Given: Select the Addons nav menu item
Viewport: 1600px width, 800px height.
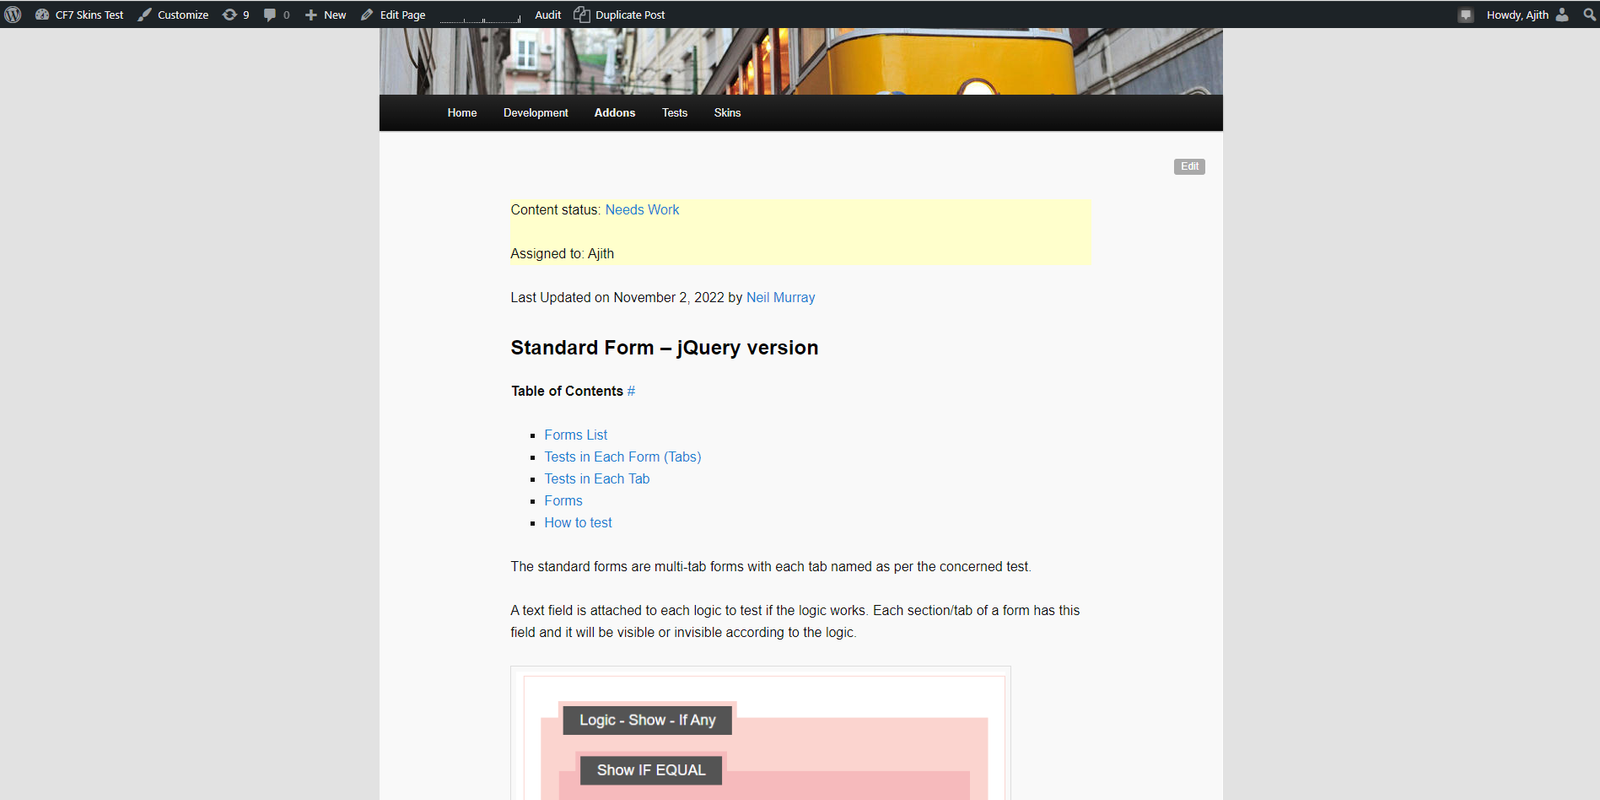Looking at the screenshot, I should [x=614, y=113].
